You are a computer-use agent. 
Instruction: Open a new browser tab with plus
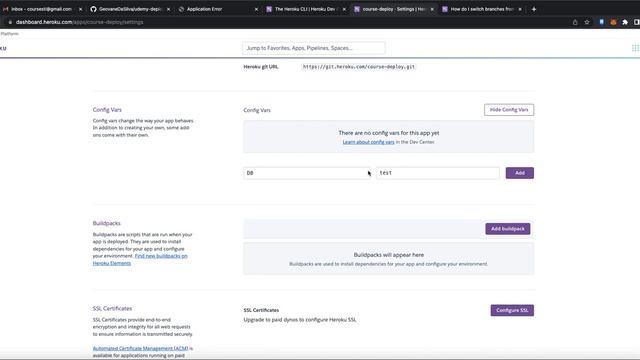coord(533,9)
